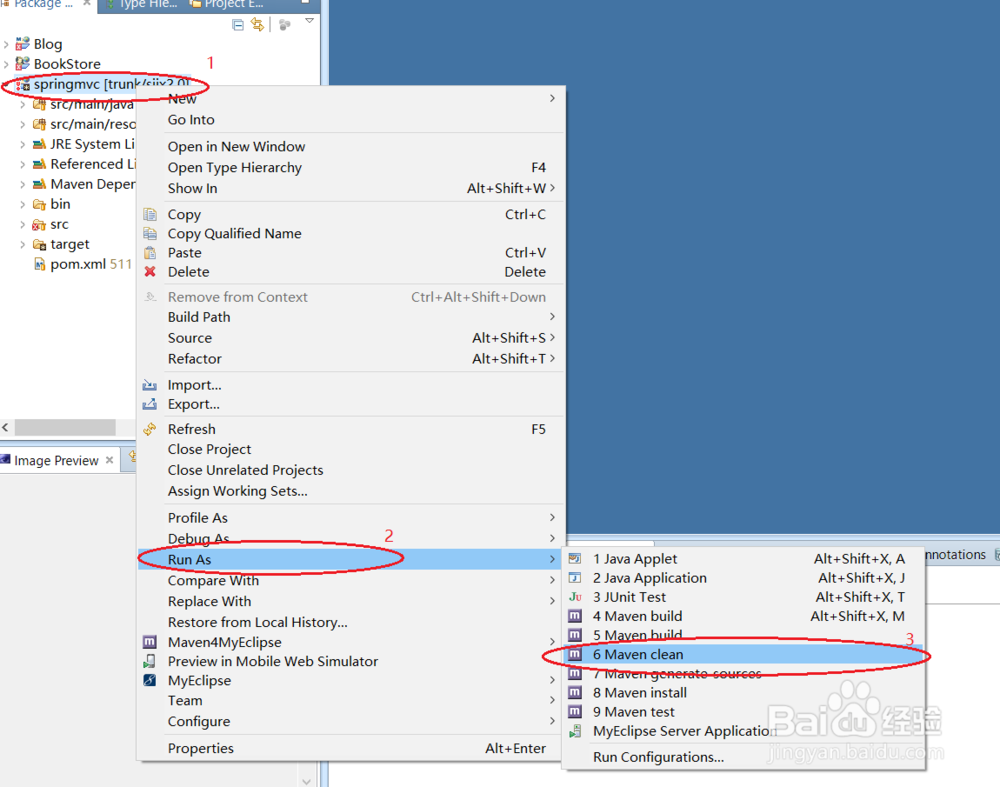Expand the Referenced Libraries node
Image resolution: width=1000 pixels, height=787 pixels.
point(22,165)
